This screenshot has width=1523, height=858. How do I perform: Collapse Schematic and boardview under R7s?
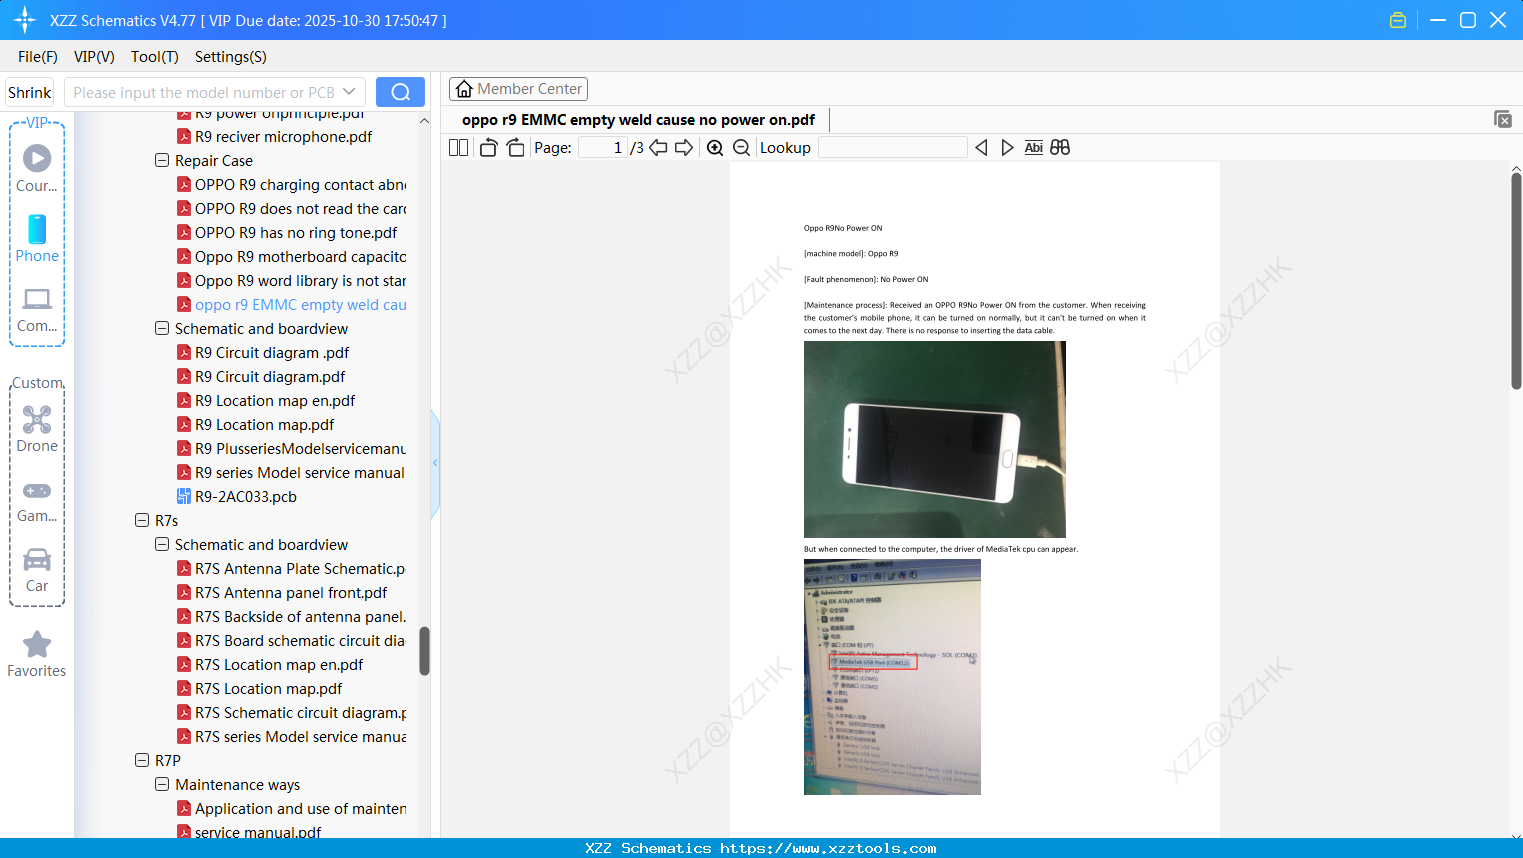[162, 544]
